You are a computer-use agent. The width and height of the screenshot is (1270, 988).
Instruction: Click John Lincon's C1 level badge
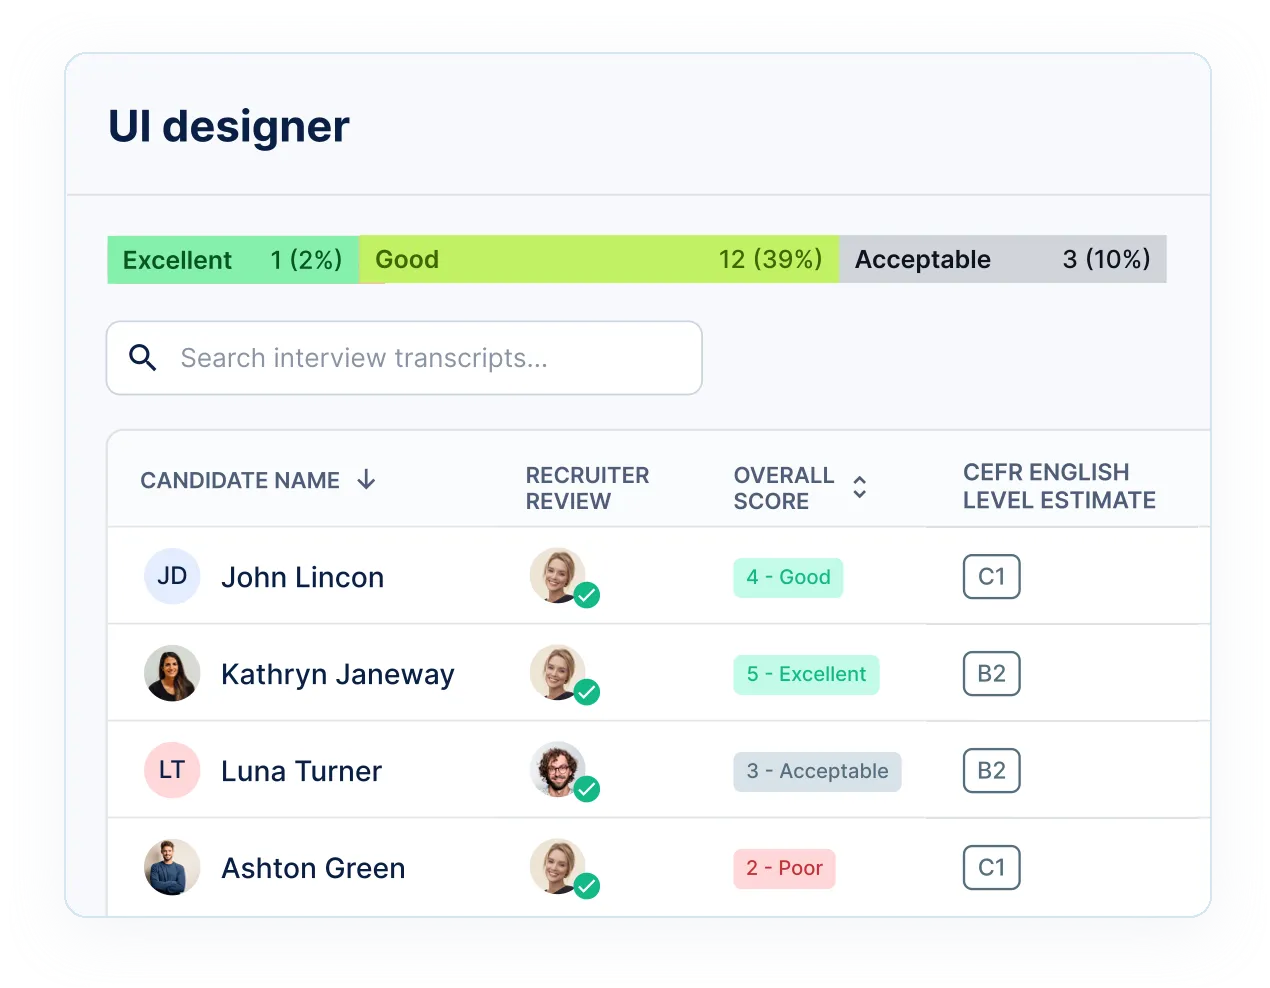pos(992,577)
